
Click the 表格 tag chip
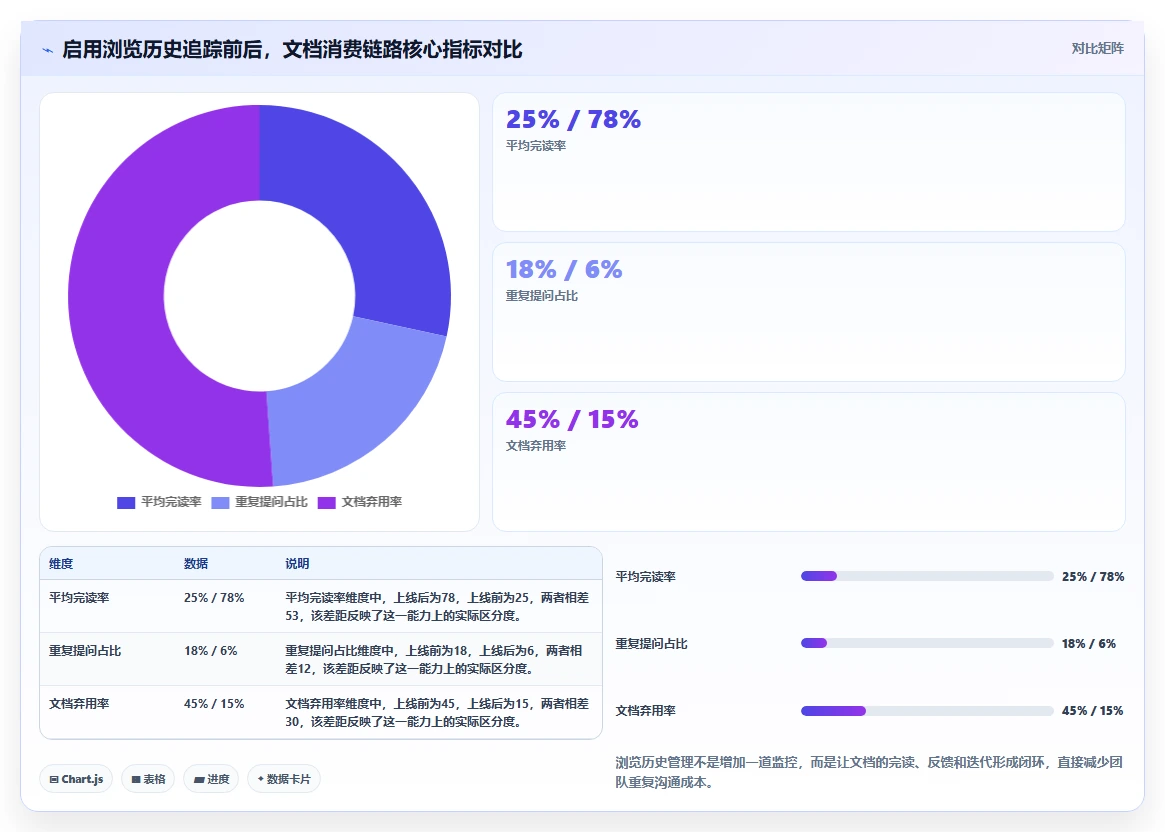148,779
